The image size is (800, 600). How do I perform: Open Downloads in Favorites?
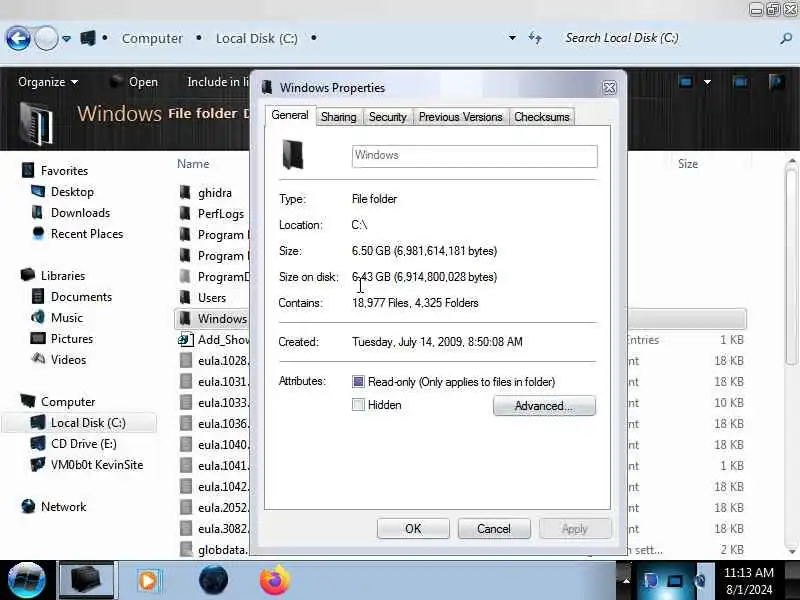point(80,213)
